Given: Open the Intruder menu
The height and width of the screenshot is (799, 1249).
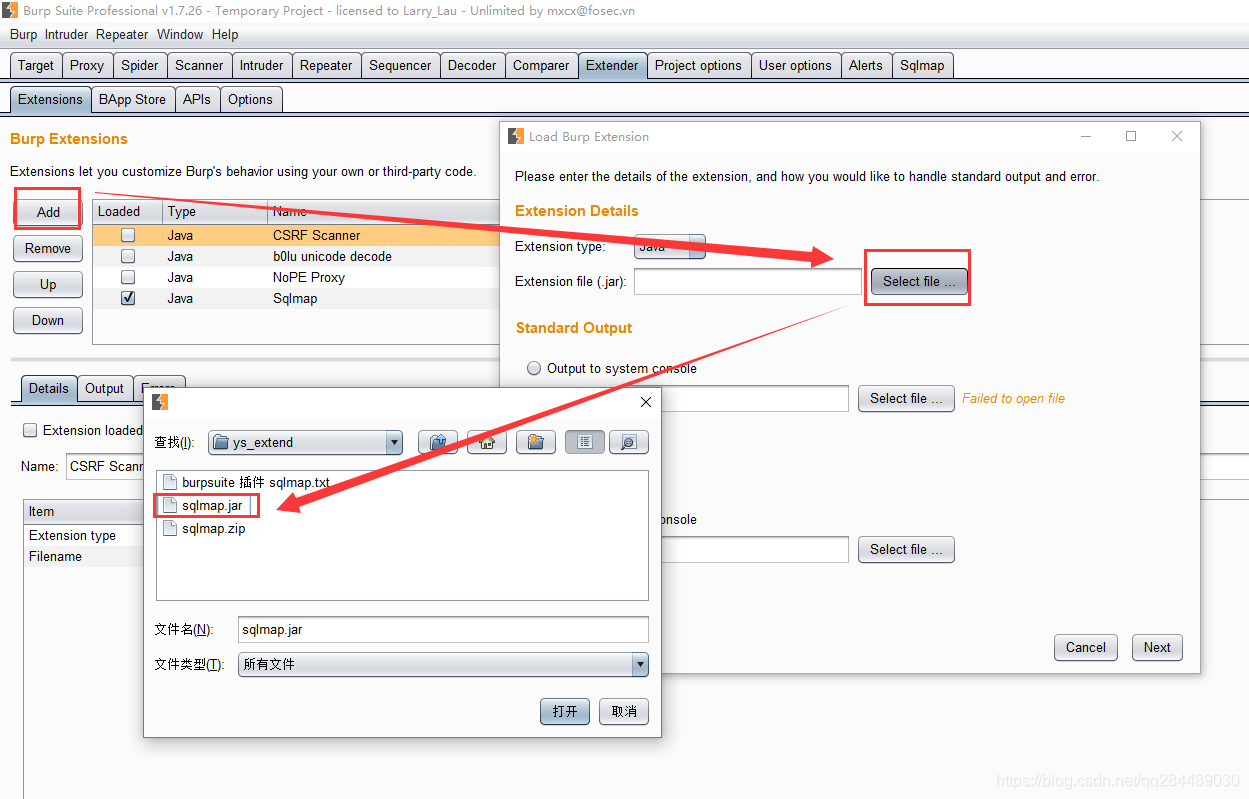Looking at the screenshot, I should pyautogui.click(x=67, y=34).
